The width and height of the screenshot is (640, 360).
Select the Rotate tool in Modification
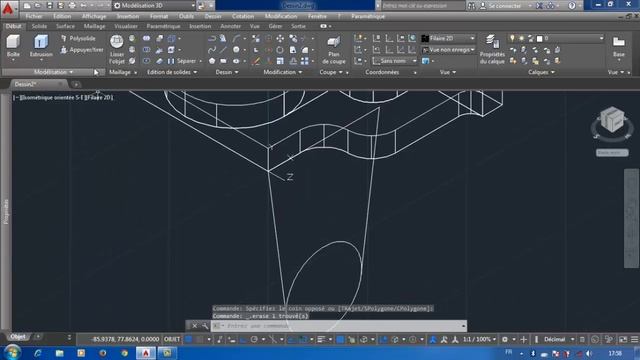(x=280, y=50)
